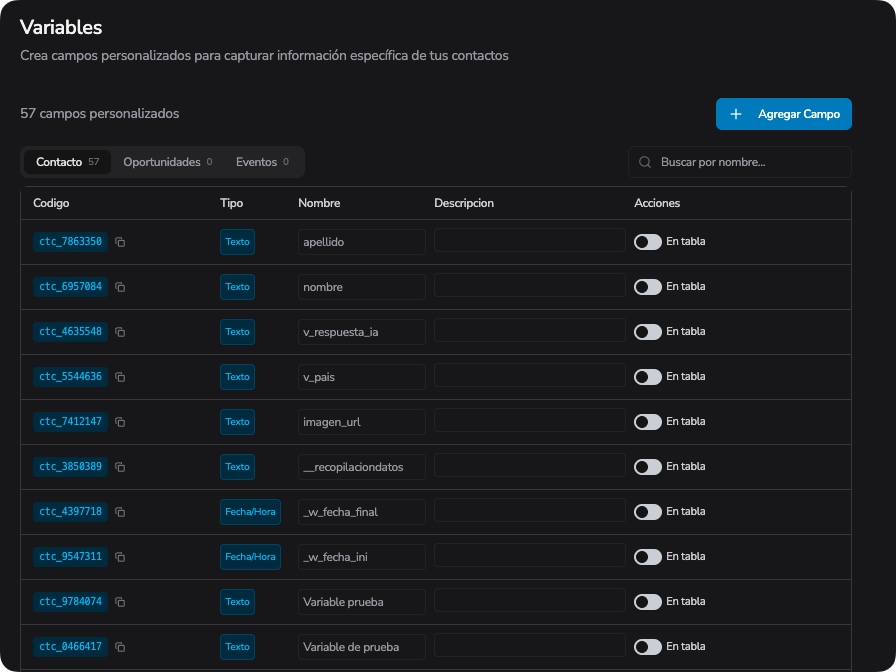The image size is (896, 672).
Task: Click code badge ctc_9547311
Action: coord(70,557)
